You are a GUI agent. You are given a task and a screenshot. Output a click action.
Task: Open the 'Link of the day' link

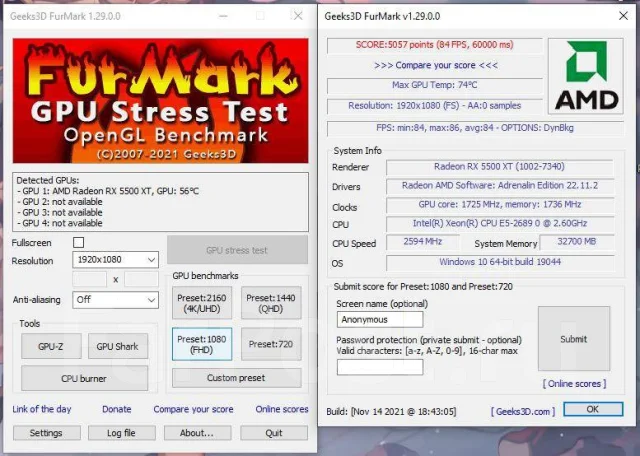(42, 409)
